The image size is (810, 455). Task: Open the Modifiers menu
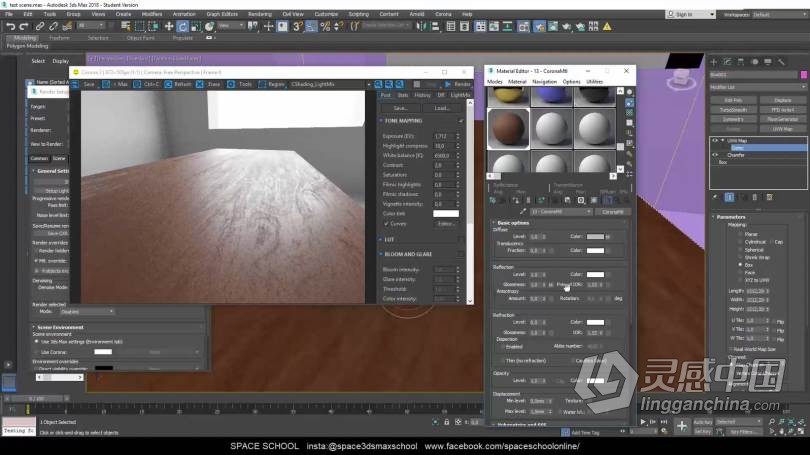tap(152, 14)
